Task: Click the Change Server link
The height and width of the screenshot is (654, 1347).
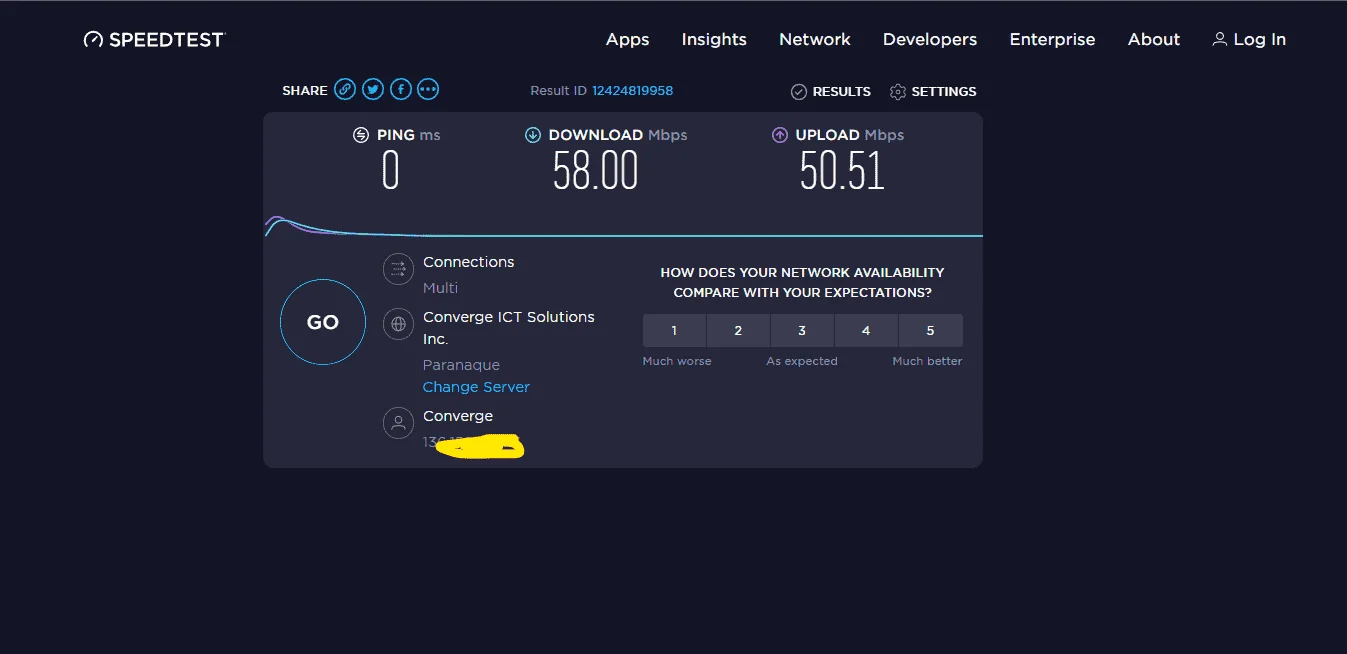Action: coord(476,387)
